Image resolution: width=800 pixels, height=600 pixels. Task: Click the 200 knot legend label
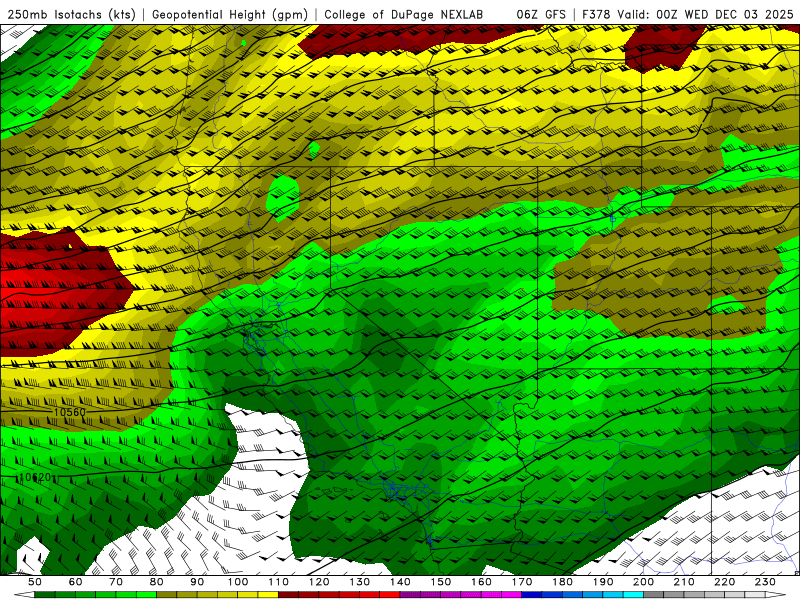pyautogui.click(x=643, y=582)
